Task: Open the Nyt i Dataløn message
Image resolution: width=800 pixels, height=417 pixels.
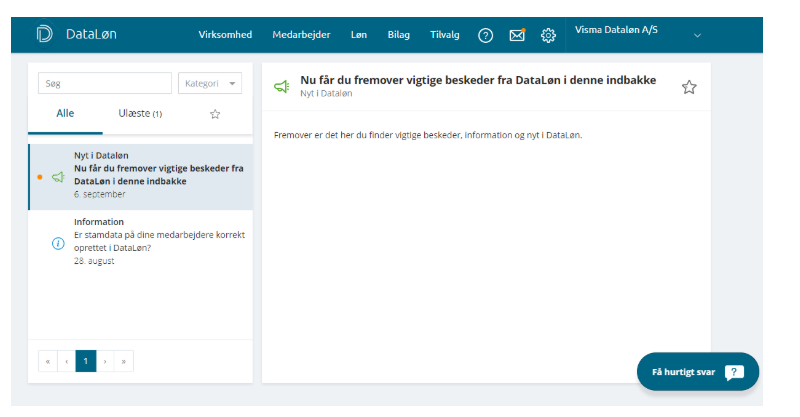Action: coord(141,177)
